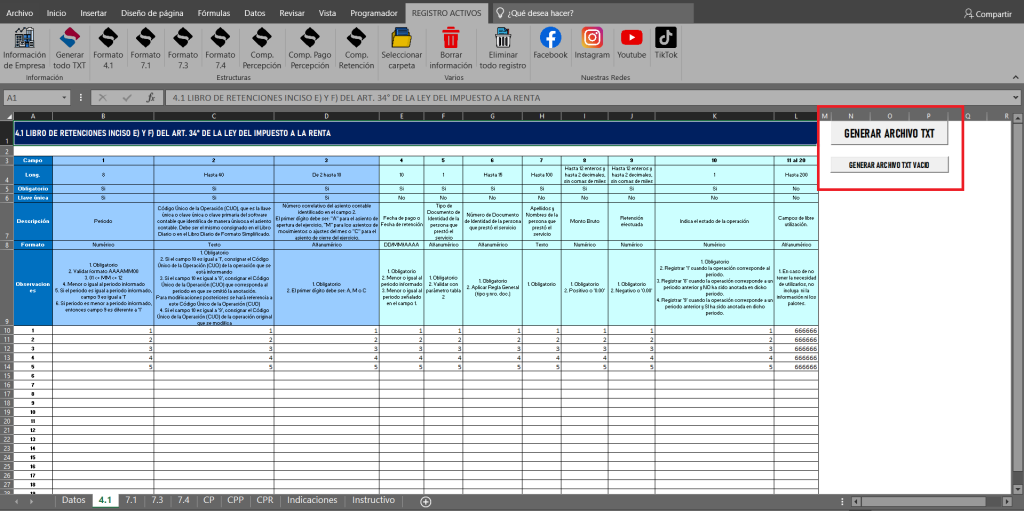Switch to the Inicio ribbon tab
This screenshot has width=1024, height=511.
57,13
